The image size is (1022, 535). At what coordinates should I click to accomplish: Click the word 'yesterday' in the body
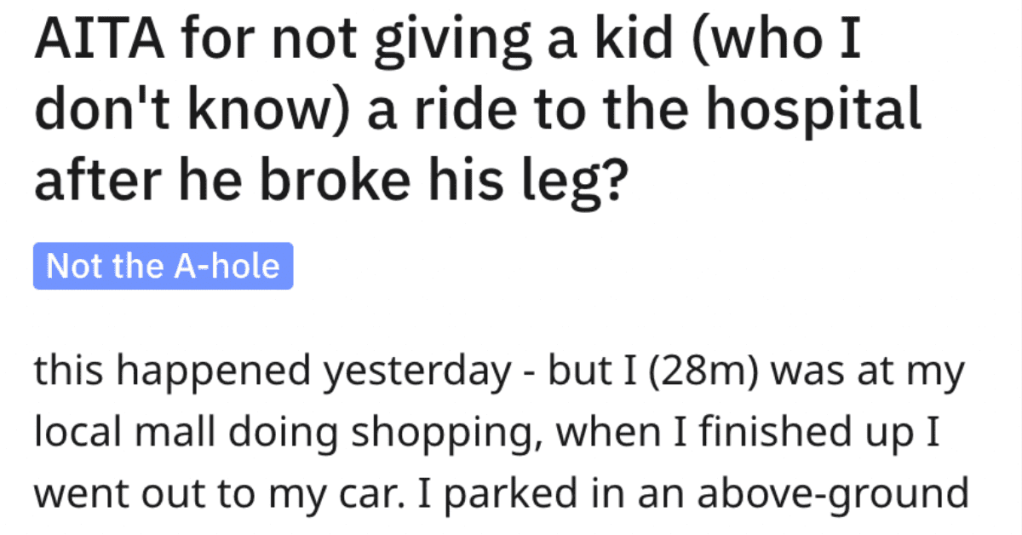tap(418, 373)
